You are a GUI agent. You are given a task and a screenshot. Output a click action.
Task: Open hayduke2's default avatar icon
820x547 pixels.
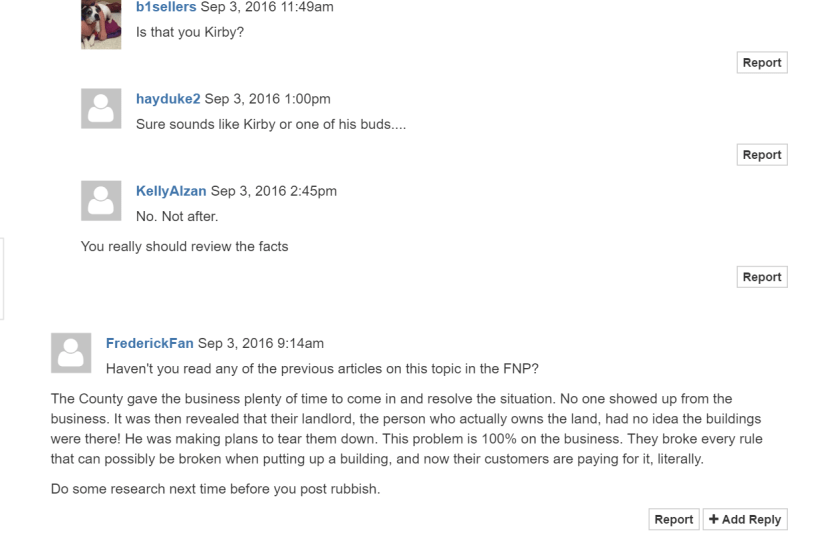(101, 109)
